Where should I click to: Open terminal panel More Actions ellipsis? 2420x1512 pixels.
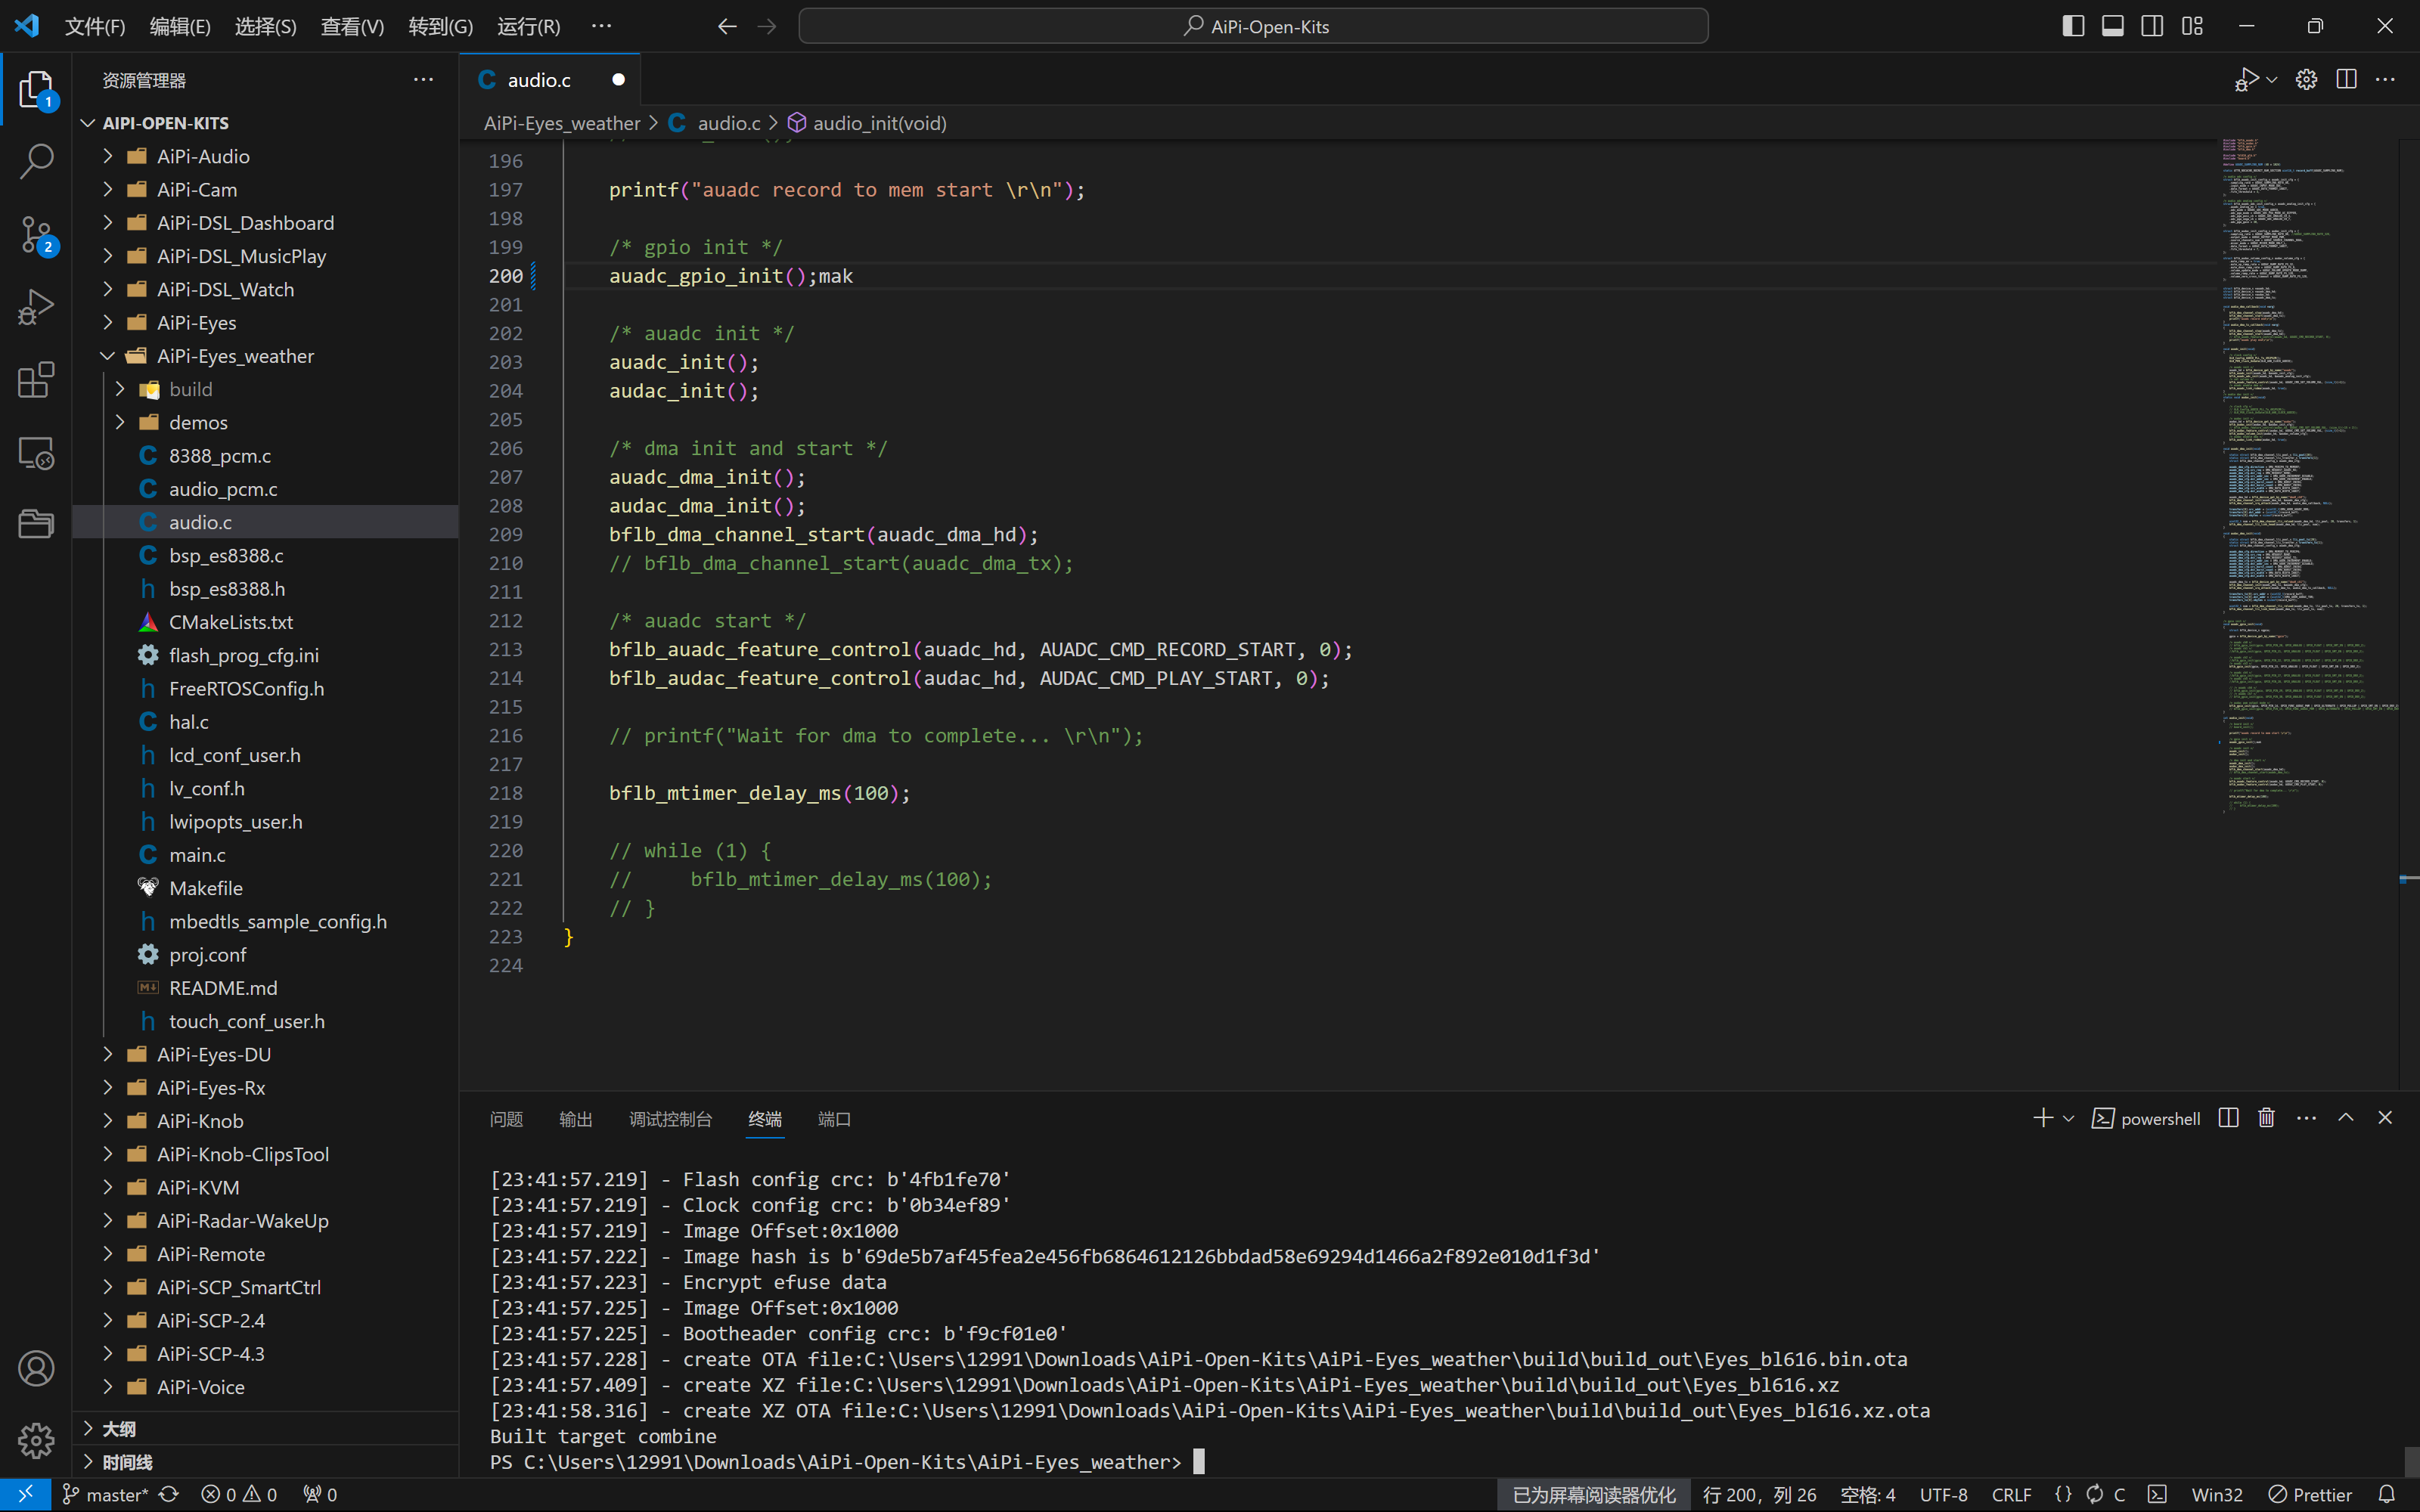pyautogui.click(x=2306, y=1118)
